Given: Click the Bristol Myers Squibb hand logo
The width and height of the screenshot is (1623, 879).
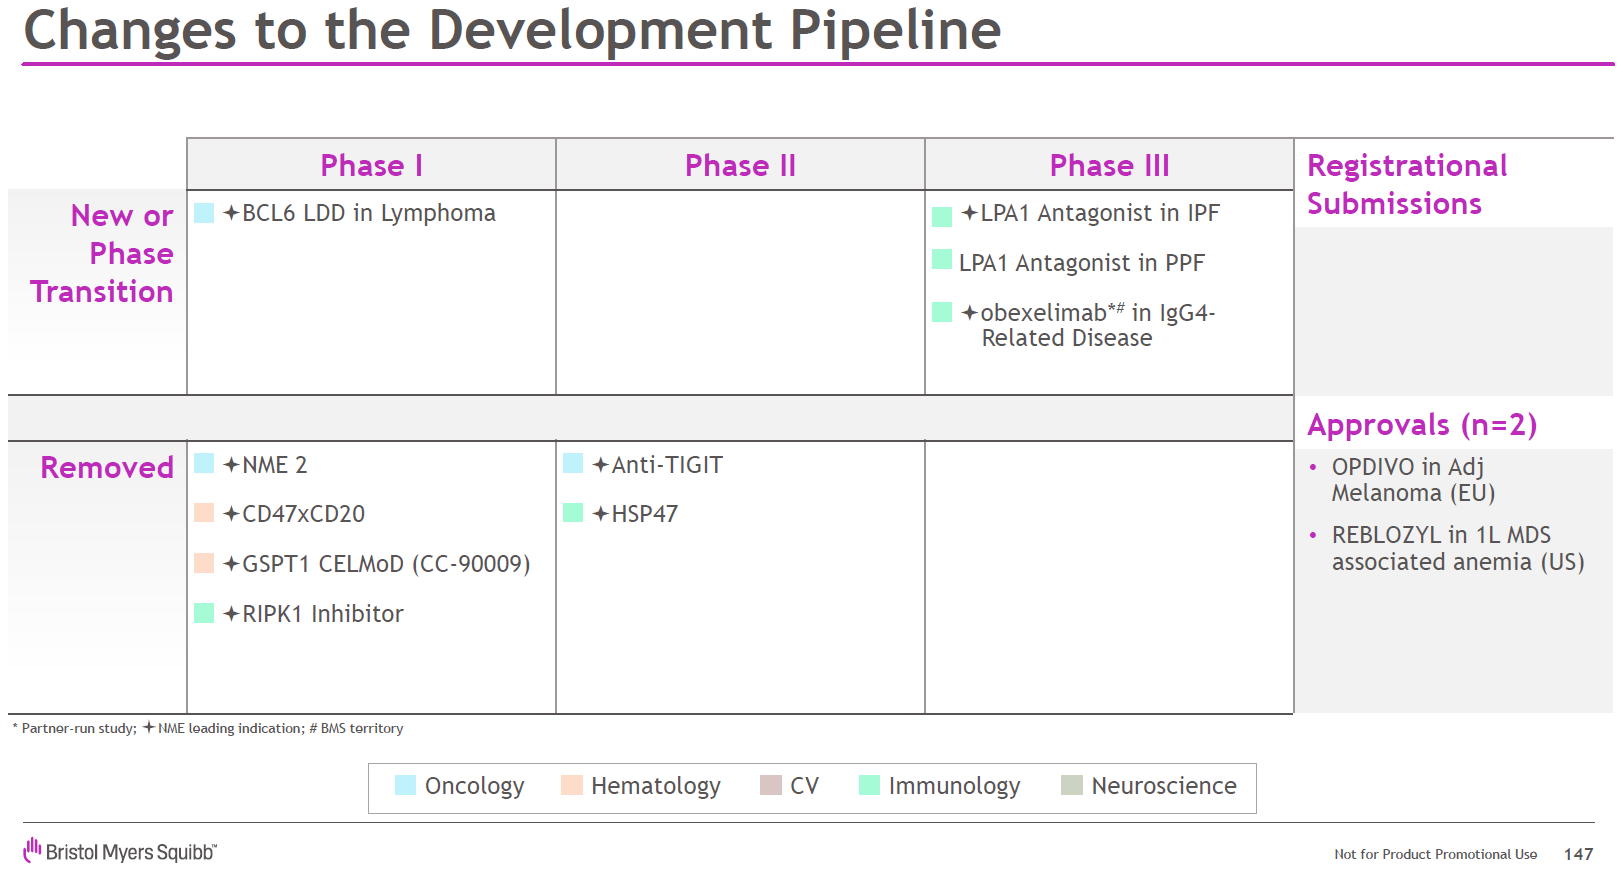Looking at the screenshot, I should (x=33, y=850).
